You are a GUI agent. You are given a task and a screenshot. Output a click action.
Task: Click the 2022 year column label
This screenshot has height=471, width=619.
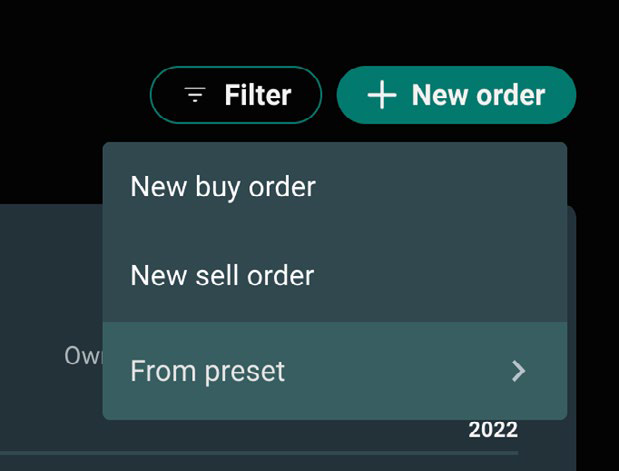click(x=493, y=430)
